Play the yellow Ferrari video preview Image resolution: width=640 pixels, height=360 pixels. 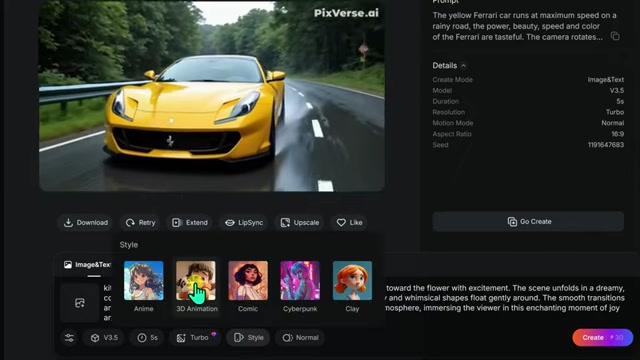(x=212, y=96)
